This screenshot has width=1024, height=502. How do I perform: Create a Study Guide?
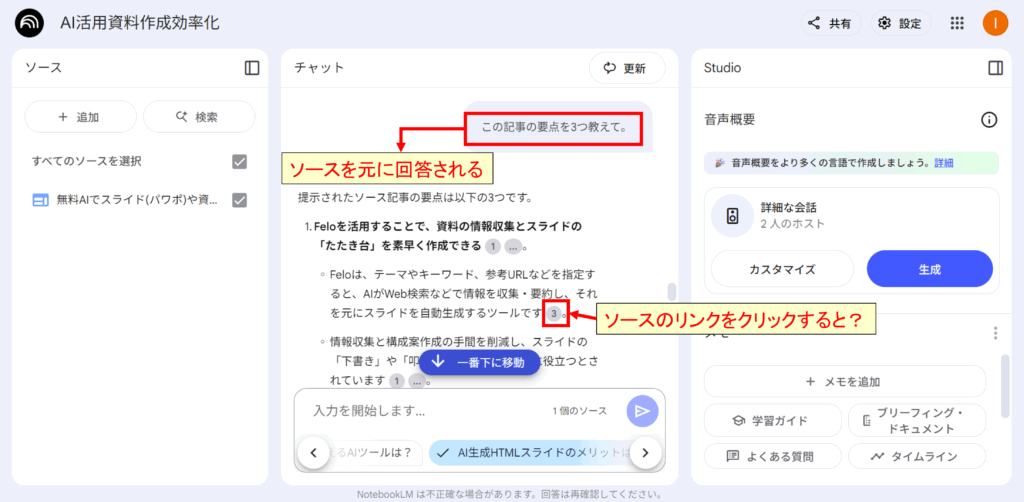click(773, 420)
